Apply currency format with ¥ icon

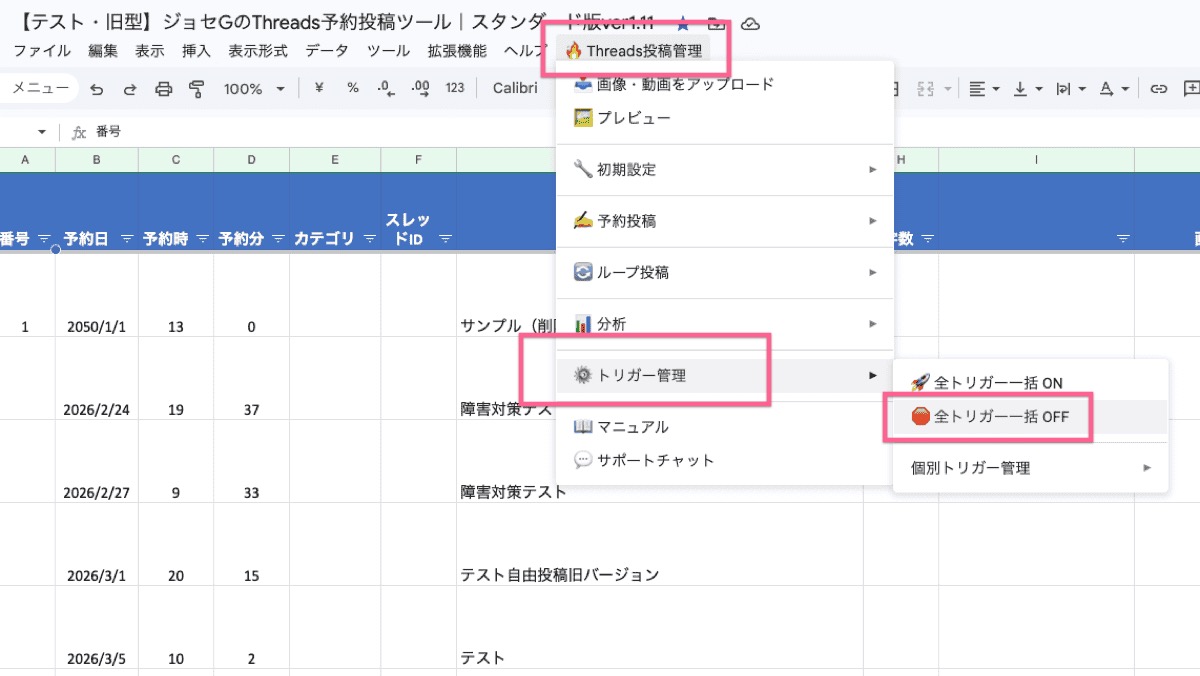click(319, 88)
